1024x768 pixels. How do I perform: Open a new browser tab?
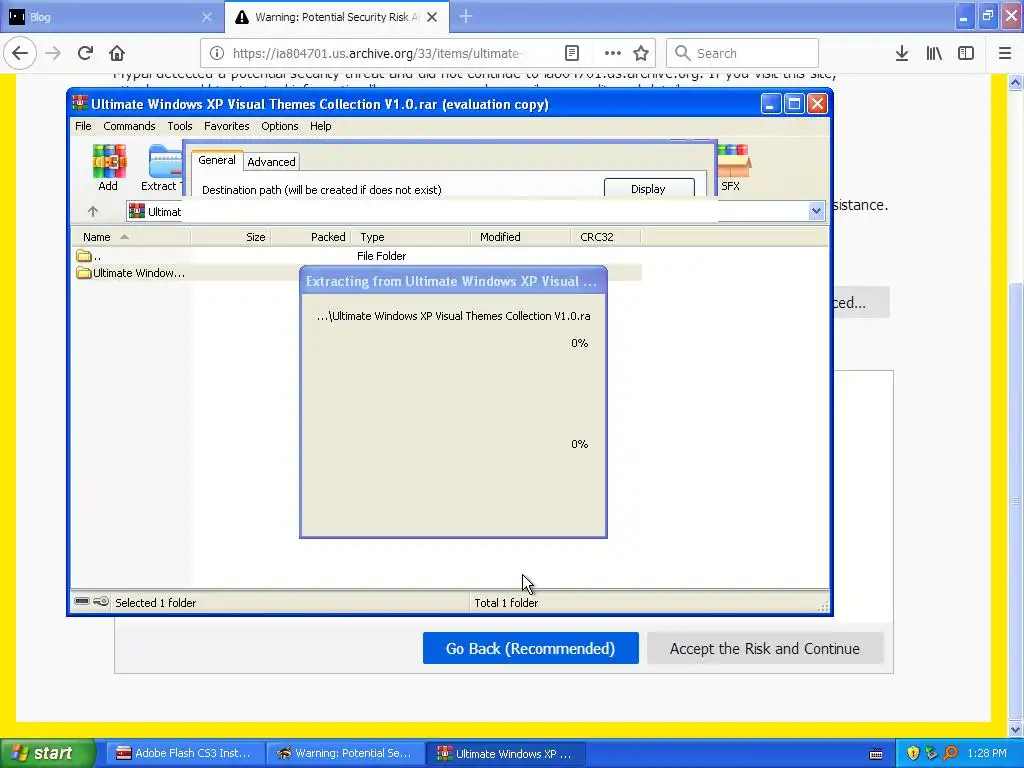click(466, 16)
